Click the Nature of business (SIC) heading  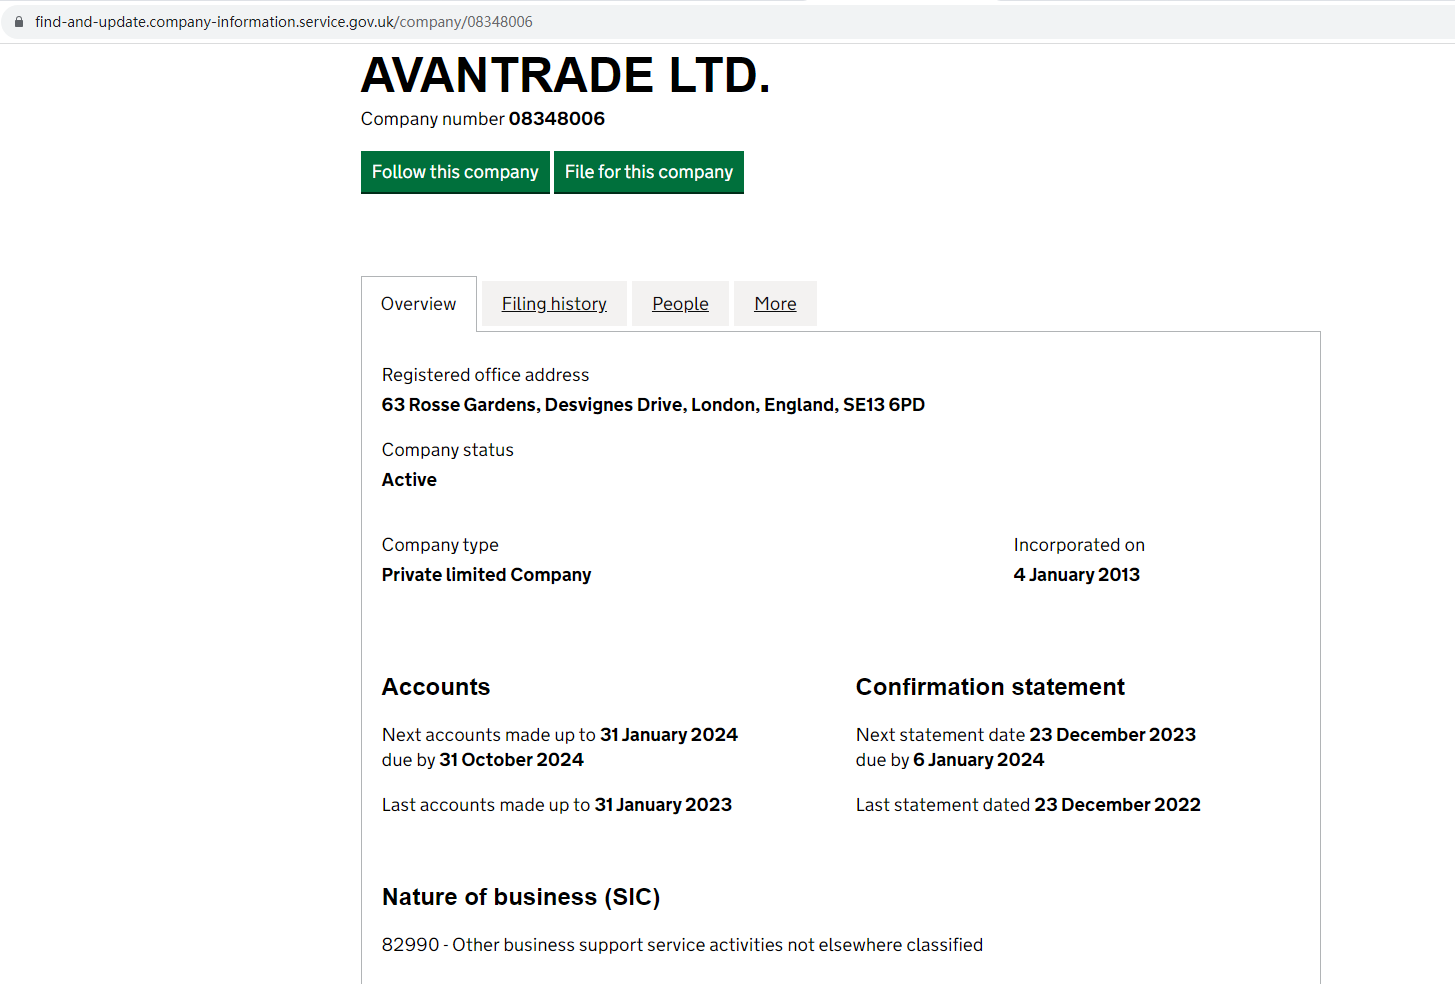click(x=521, y=897)
